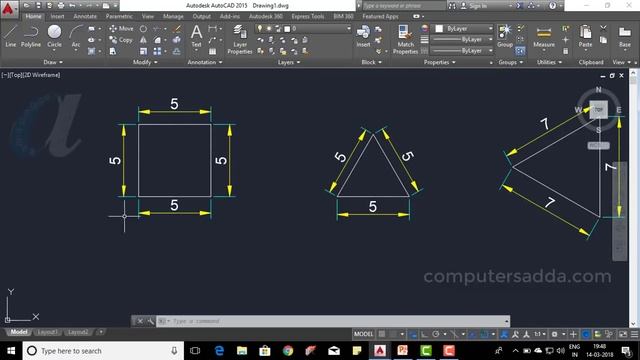
Task: Select the Erase tool icon
Action: pyautogui.click(x=177, y=29)
